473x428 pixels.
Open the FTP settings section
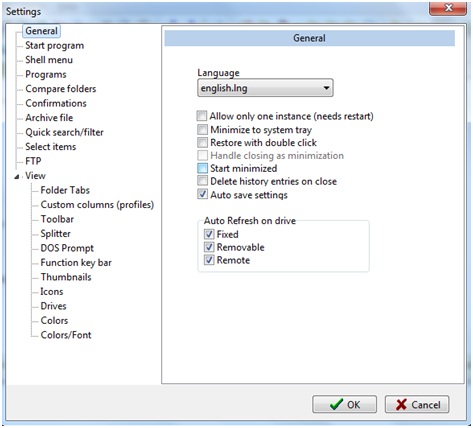pyautogui.click(x=33, y=161)
